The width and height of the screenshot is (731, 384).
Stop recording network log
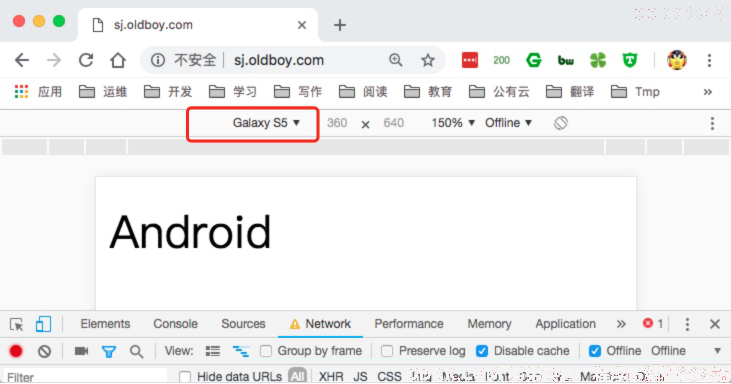point(16,351)
